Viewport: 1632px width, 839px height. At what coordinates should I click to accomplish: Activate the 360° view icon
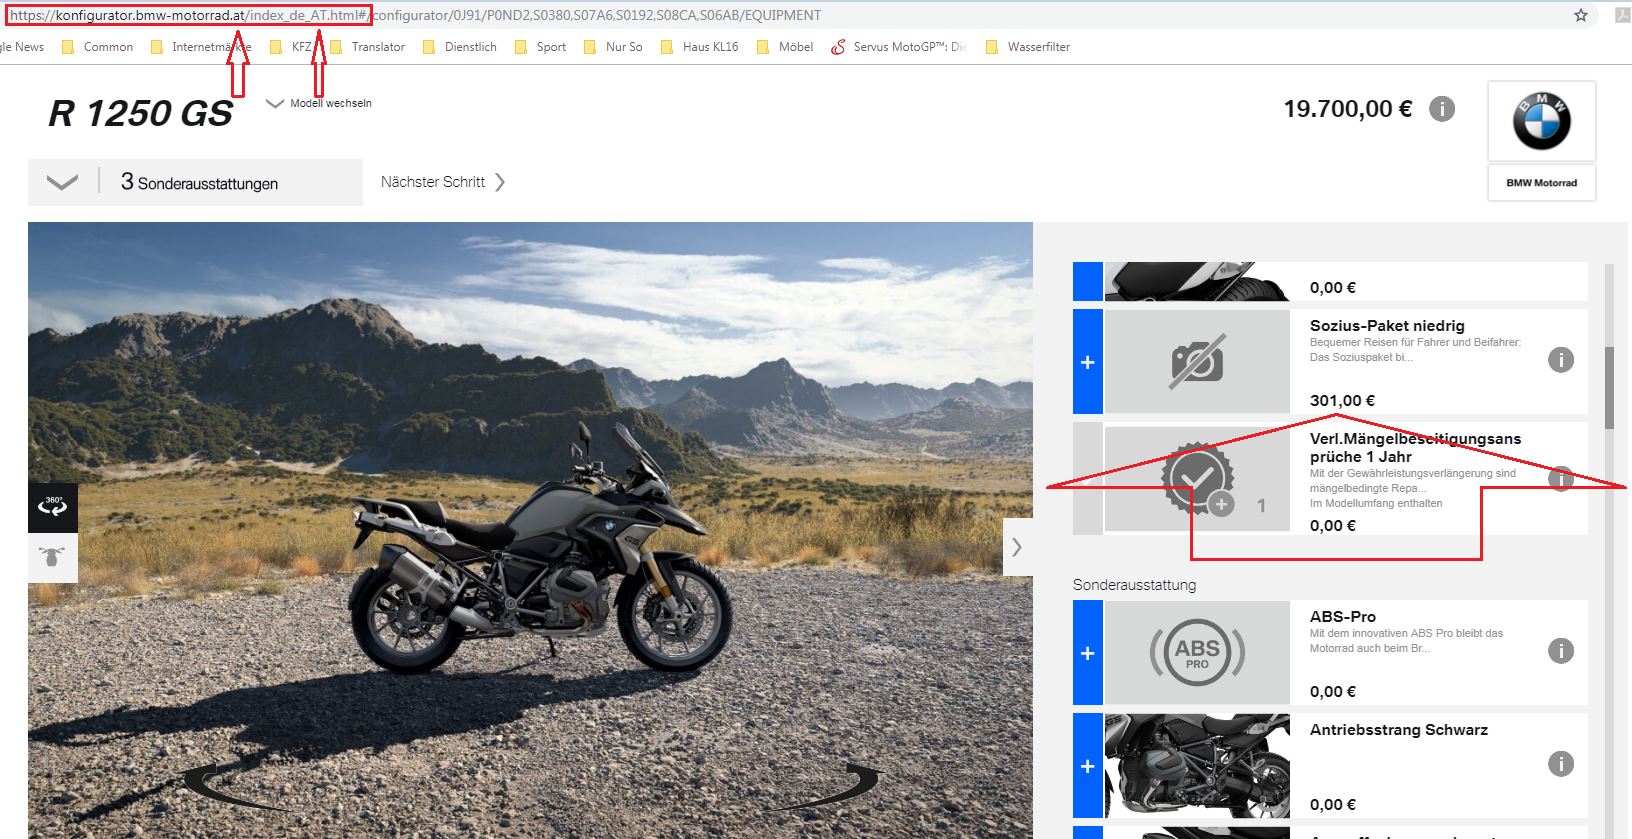pyautogui.click(x=53, y=506)
